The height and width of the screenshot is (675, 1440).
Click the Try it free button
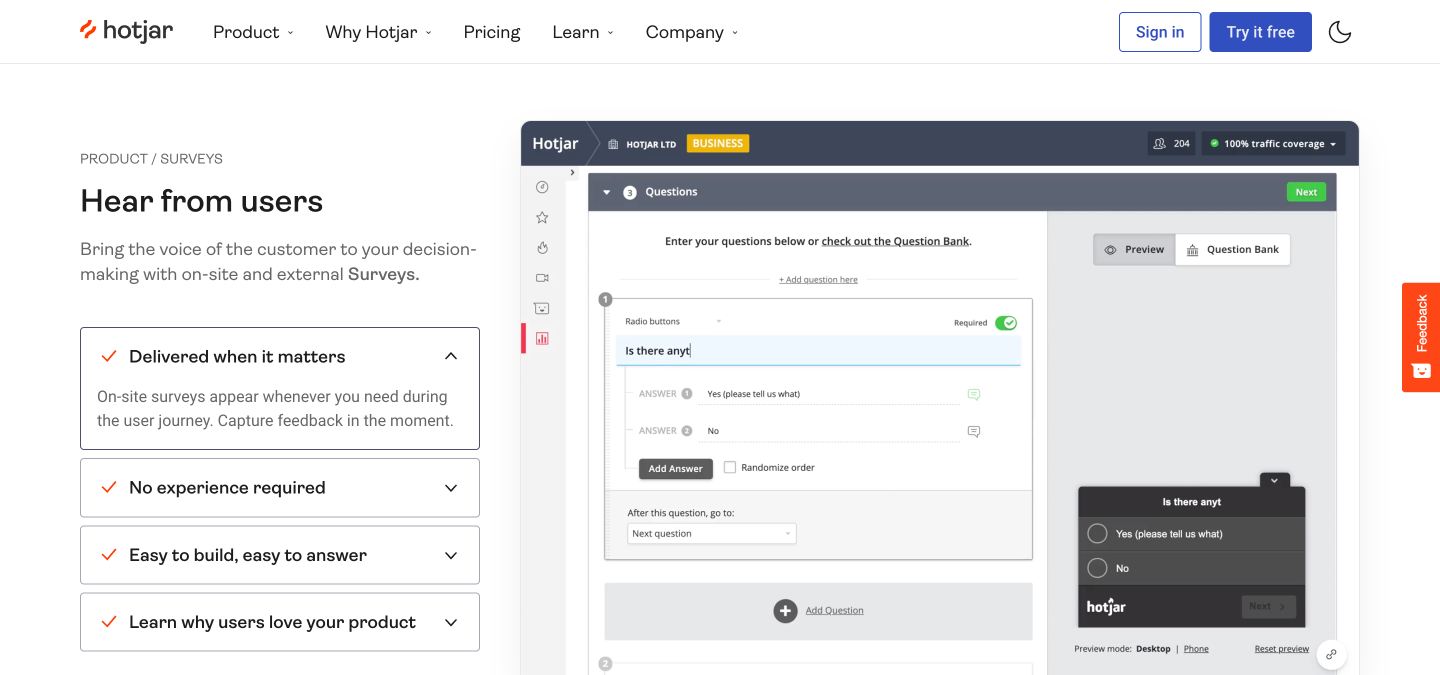pos(1260,32)
